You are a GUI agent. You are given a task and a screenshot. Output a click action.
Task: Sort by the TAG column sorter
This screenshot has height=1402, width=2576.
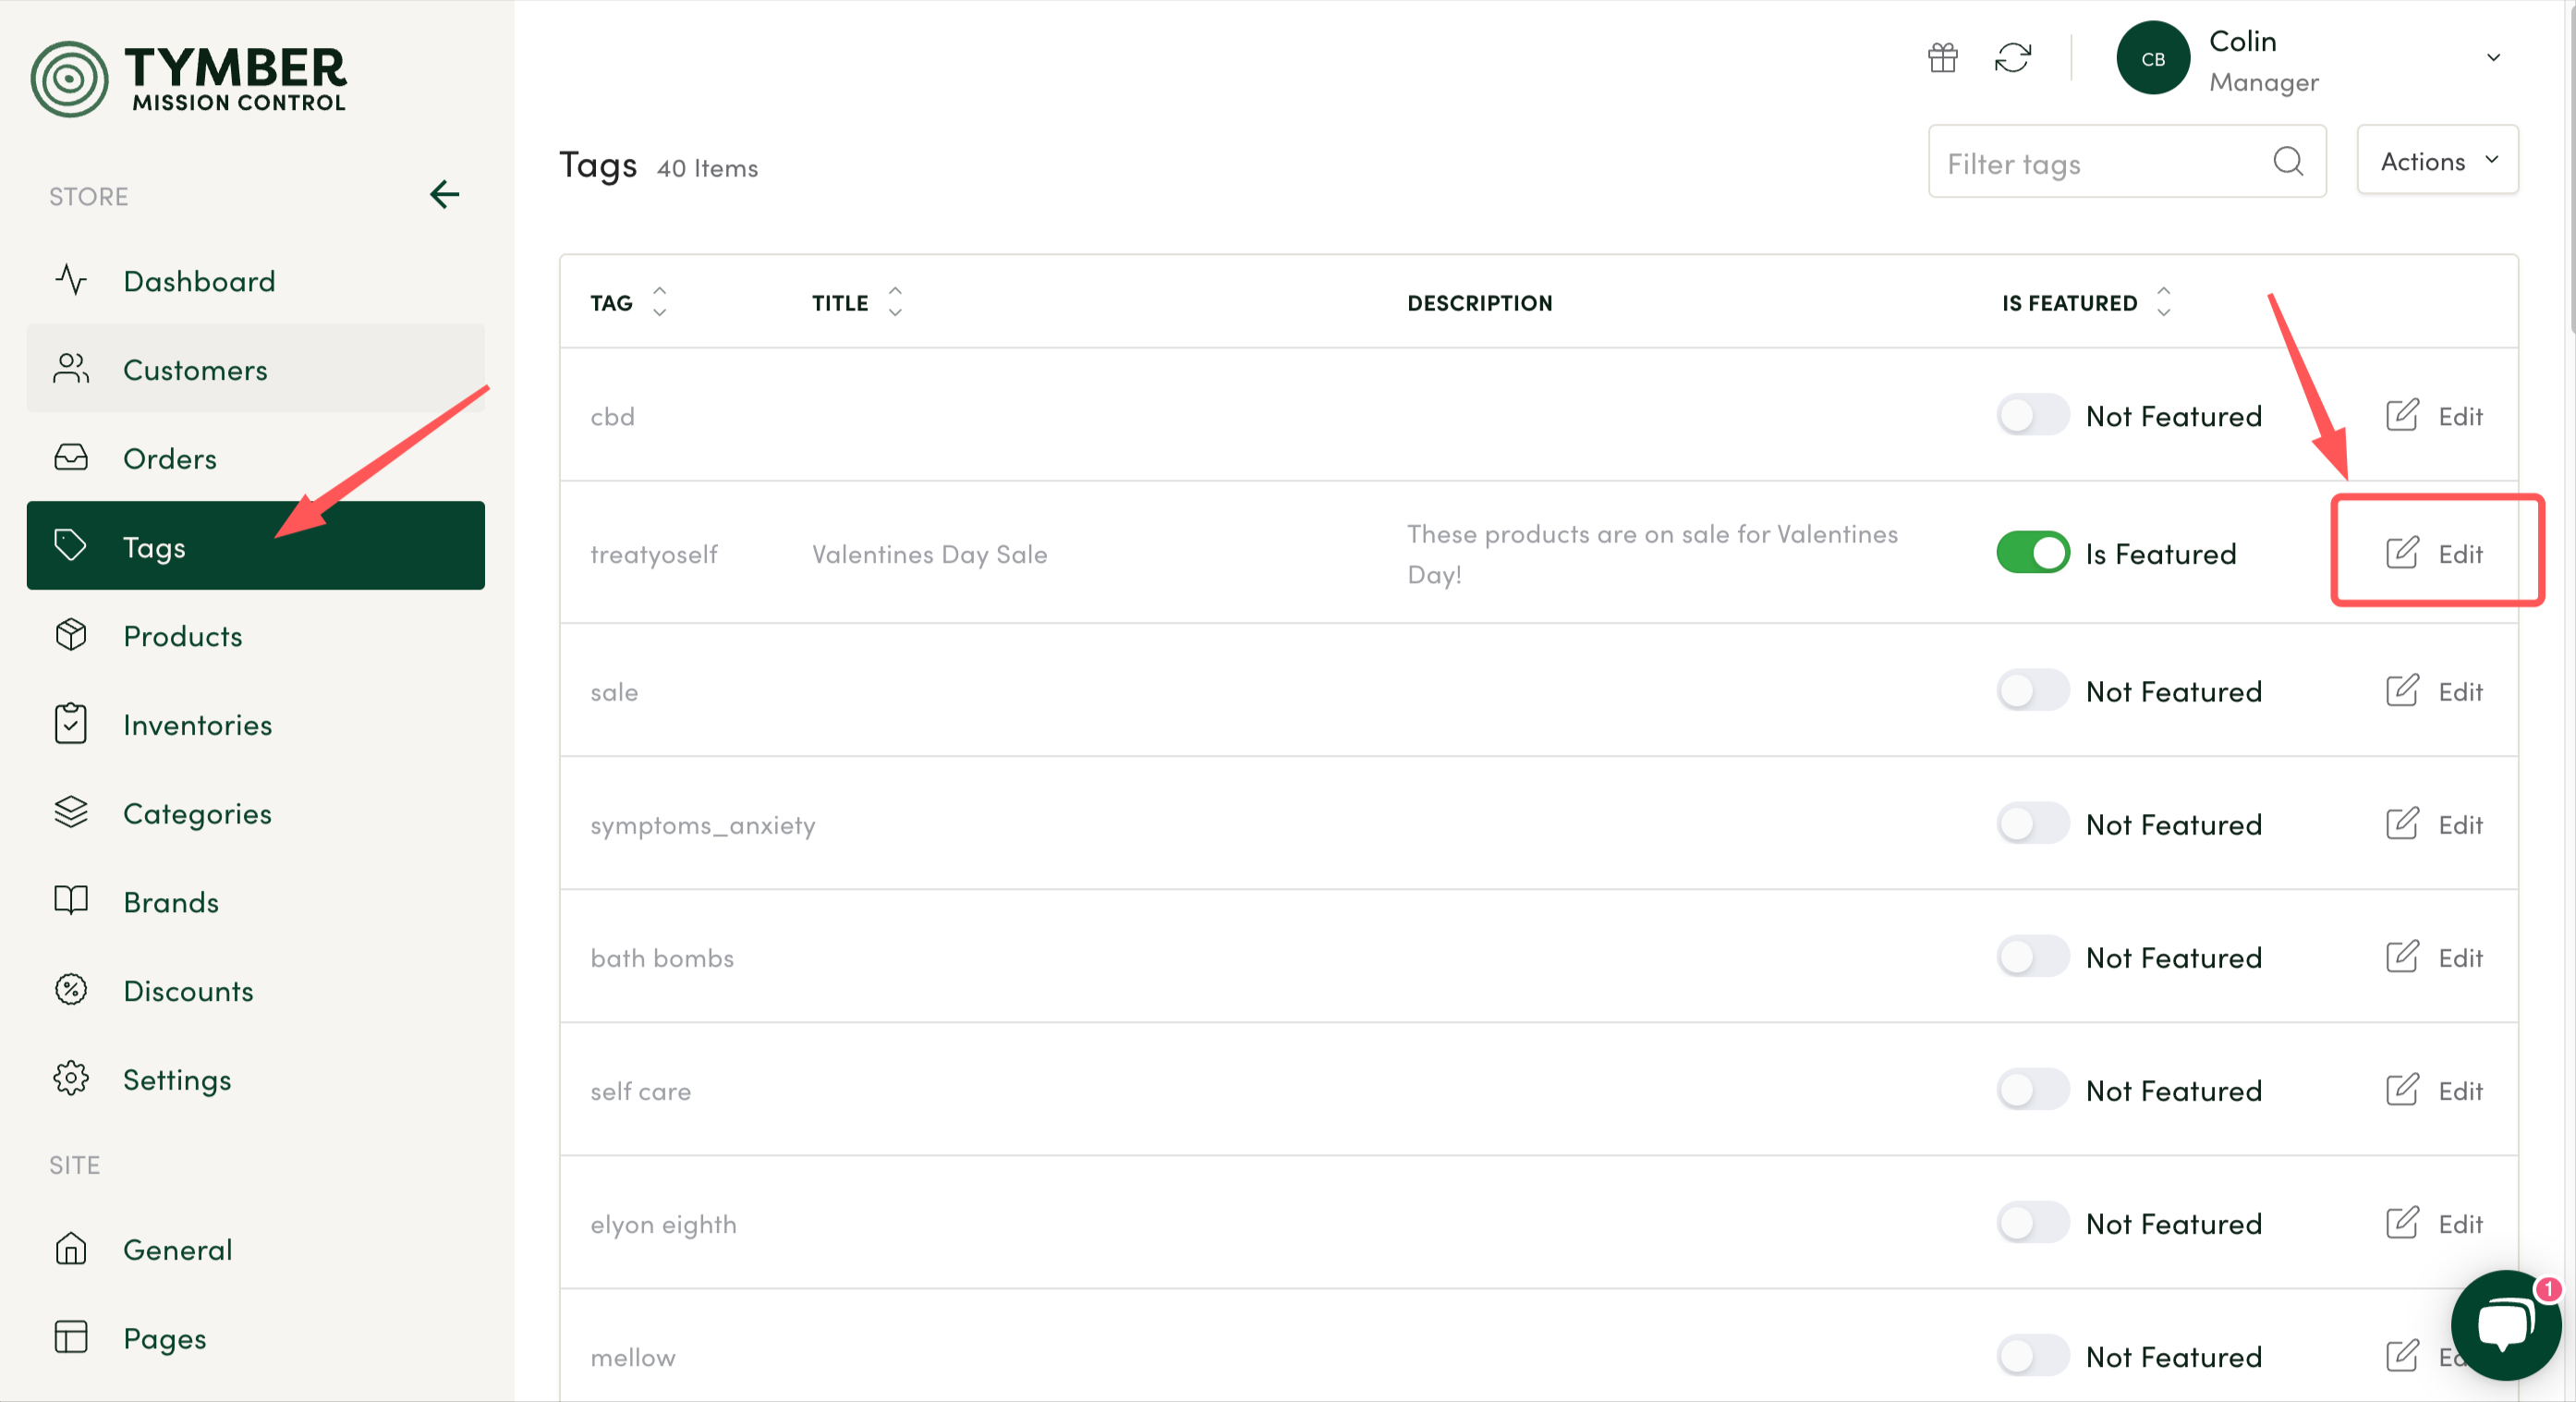pos(660,302)
